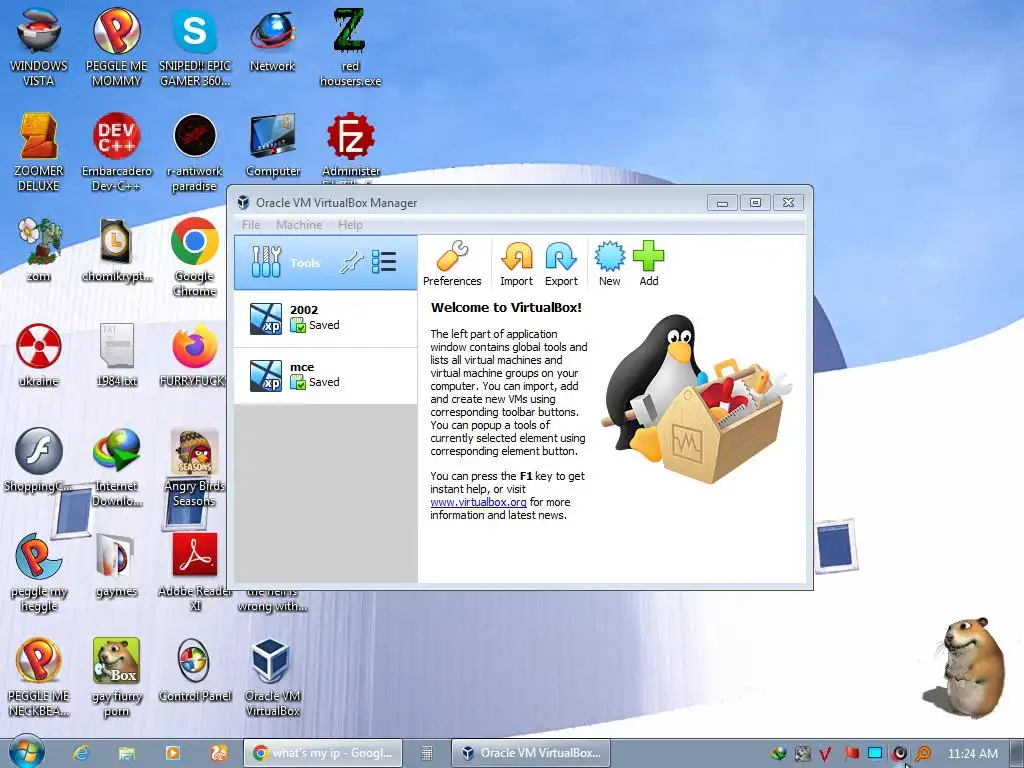Click the Oracle VM VirtualBox taskbar button
The width and height of the screenshot is (1024, 768).
coord(530,753)
